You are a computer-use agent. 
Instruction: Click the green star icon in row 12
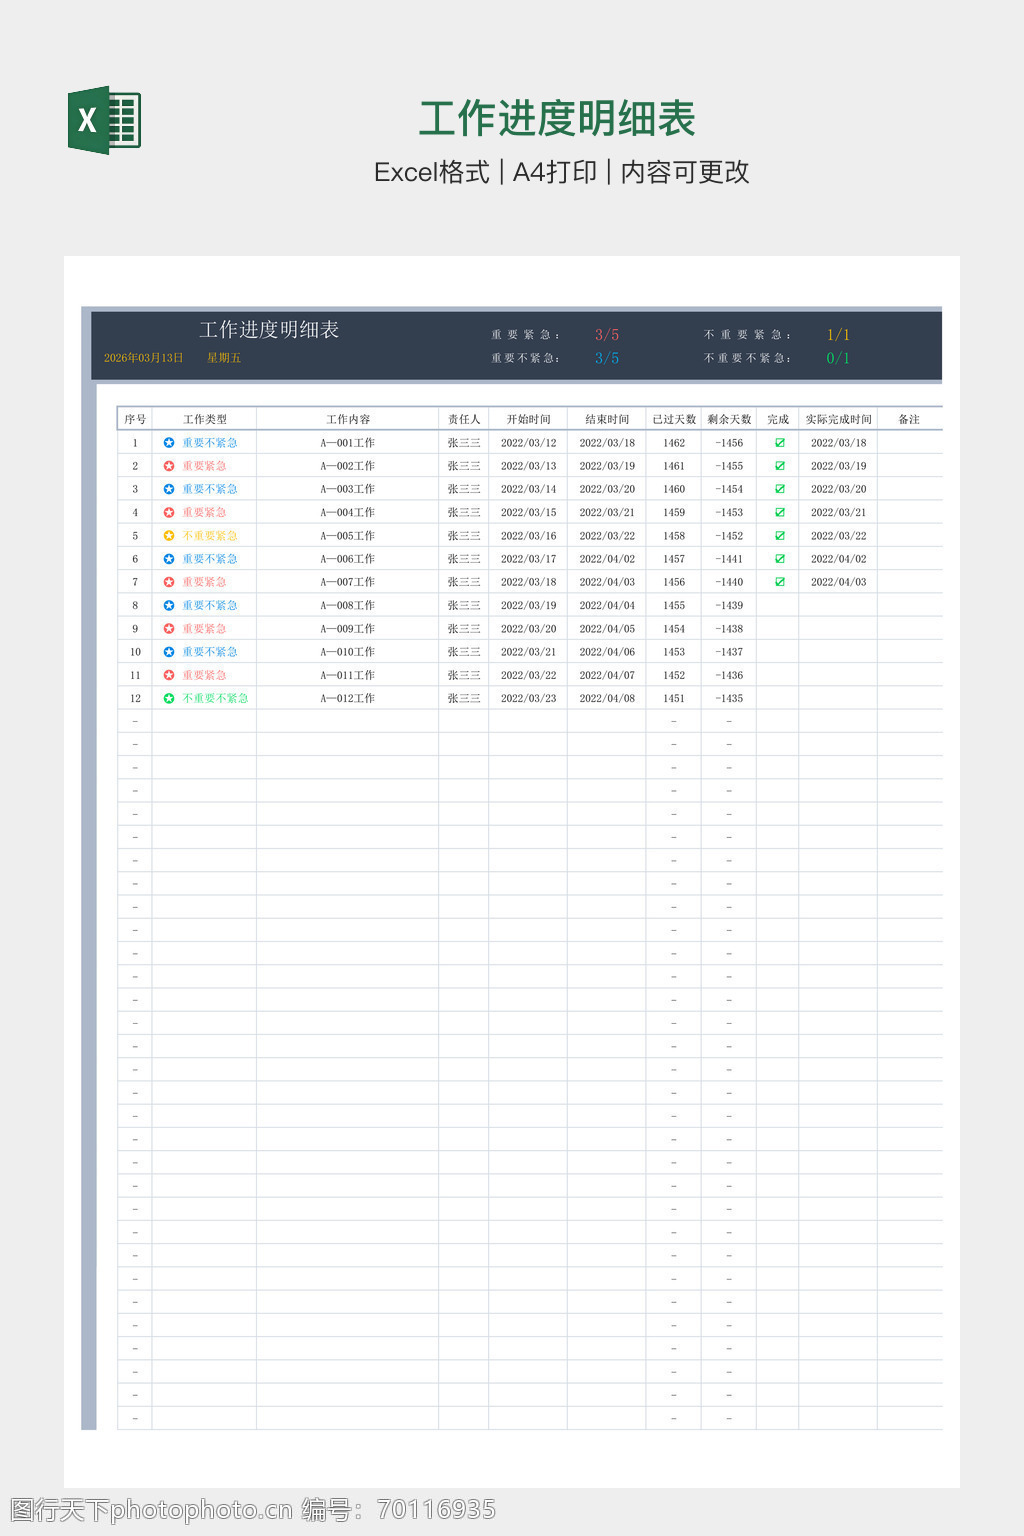(169, 698)
